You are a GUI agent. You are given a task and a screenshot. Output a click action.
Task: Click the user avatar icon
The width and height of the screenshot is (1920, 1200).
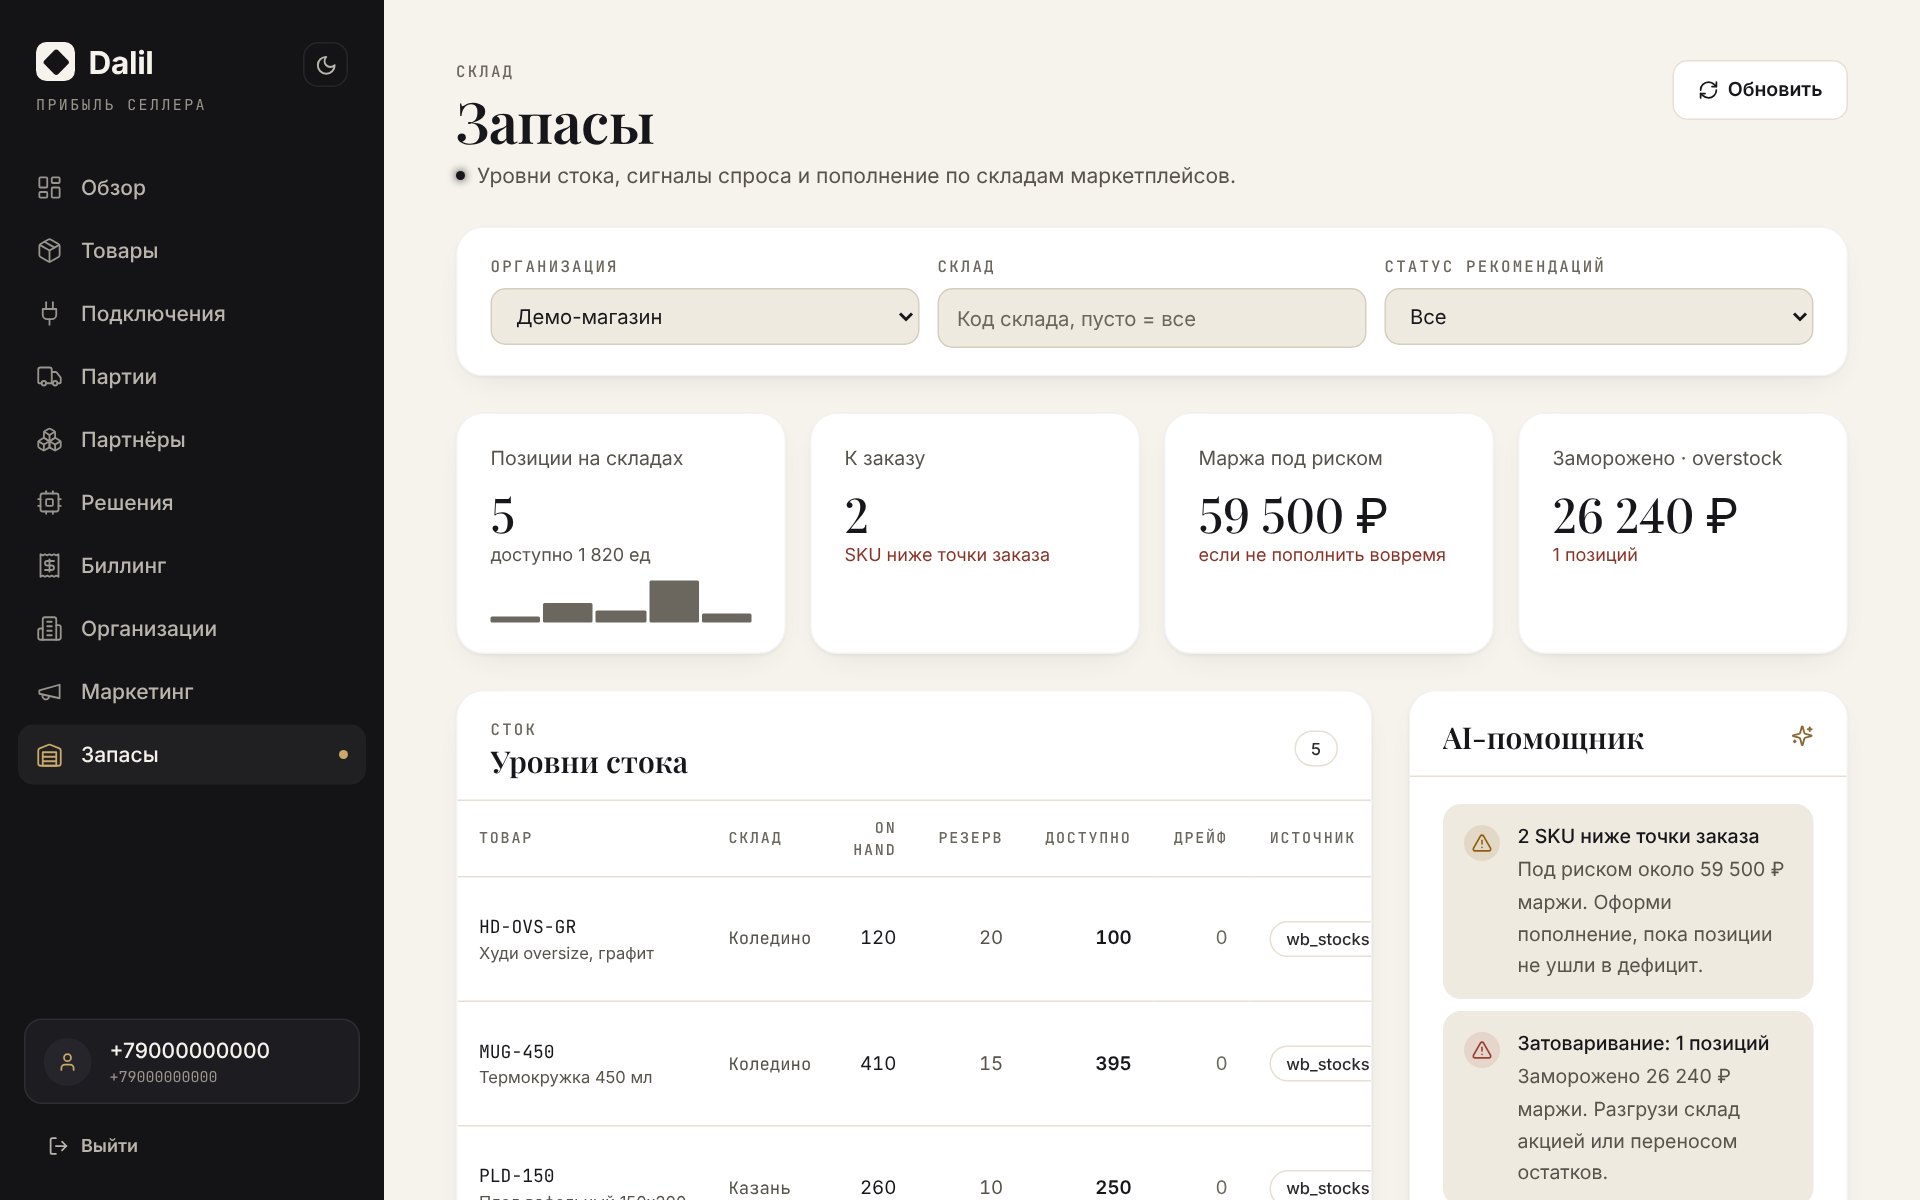[68, 1062]
